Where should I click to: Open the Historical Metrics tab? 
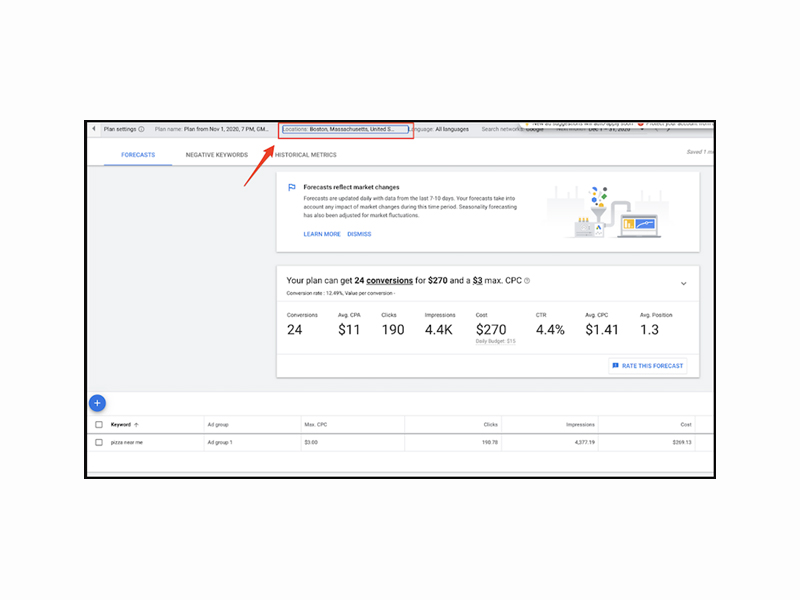(x=306, y=155)
